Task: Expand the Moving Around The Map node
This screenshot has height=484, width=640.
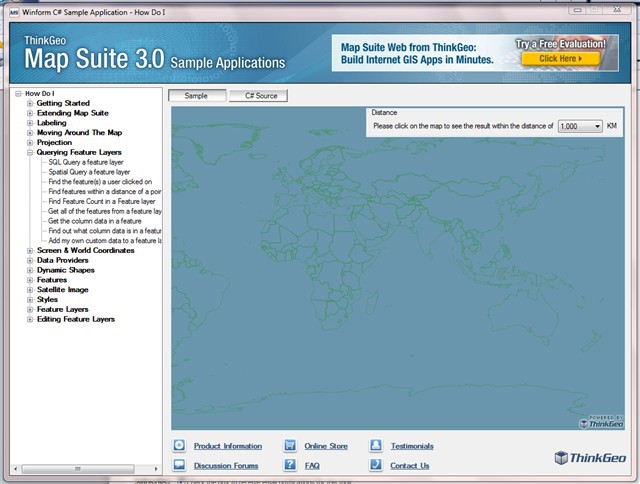Action: point(30,133)
